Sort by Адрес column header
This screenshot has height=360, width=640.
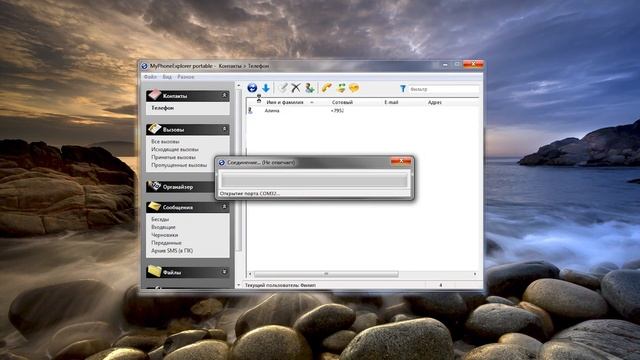[435, 102]
